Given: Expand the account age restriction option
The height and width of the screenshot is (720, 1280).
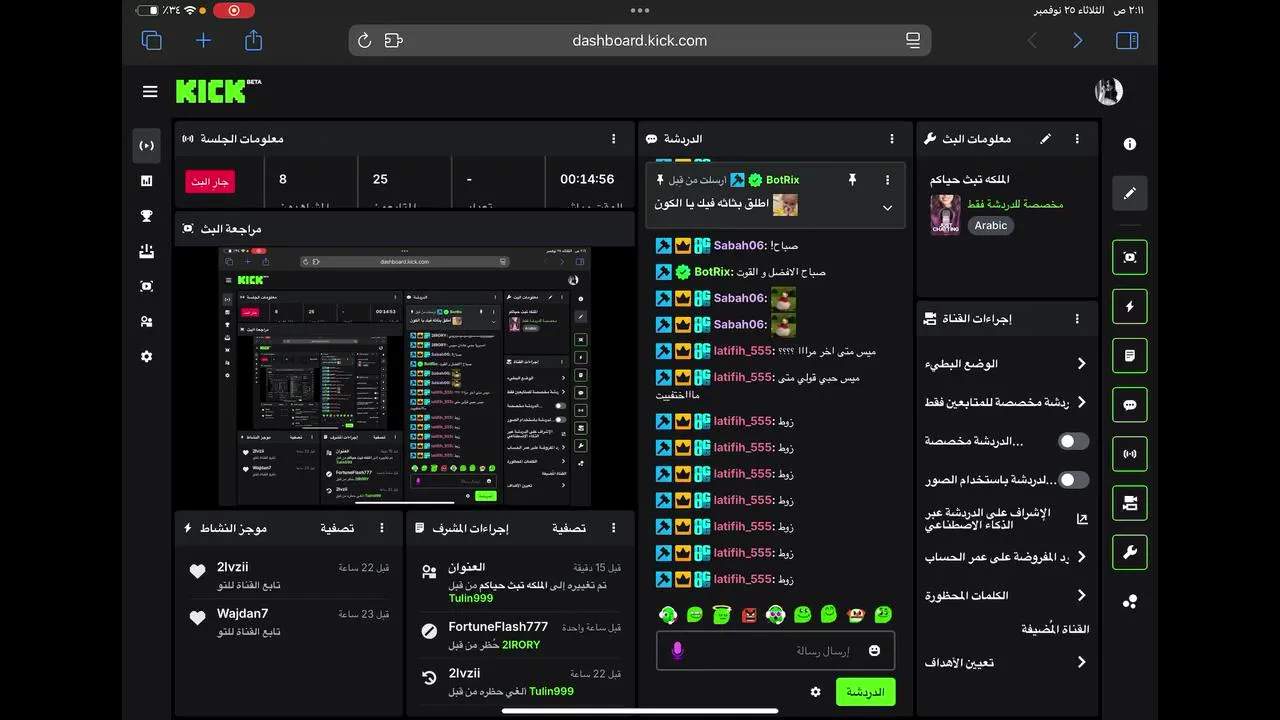Looking at the screenshot, I should pyautogui.click(x=1081, y=557).
